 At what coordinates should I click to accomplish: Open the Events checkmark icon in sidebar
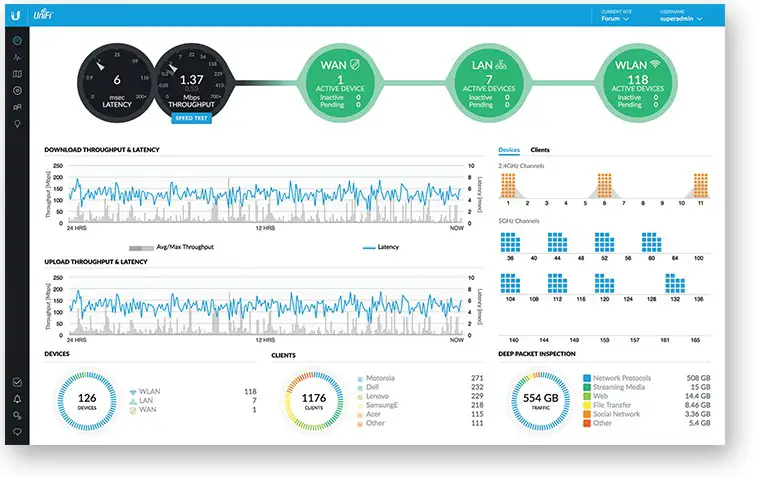(x=17, y=382)
